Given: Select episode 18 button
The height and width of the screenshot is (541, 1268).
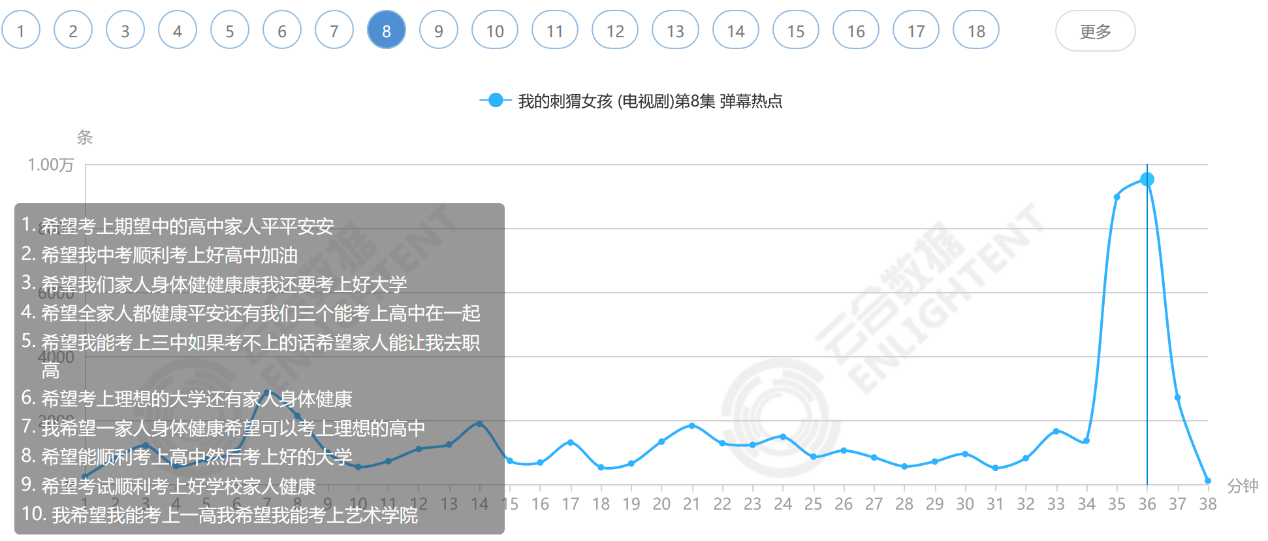Looking at the screenshot, I should point(976,31).
